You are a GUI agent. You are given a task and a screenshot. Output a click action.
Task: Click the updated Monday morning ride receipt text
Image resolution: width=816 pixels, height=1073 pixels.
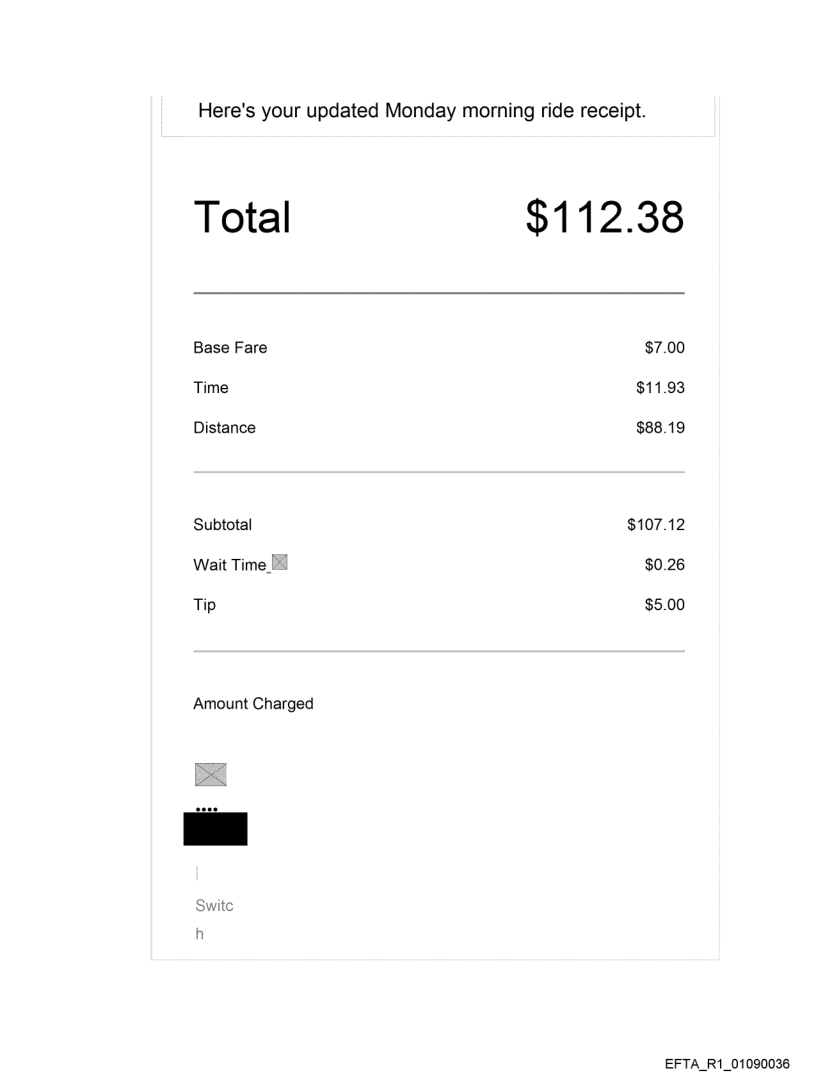point(422,110)
